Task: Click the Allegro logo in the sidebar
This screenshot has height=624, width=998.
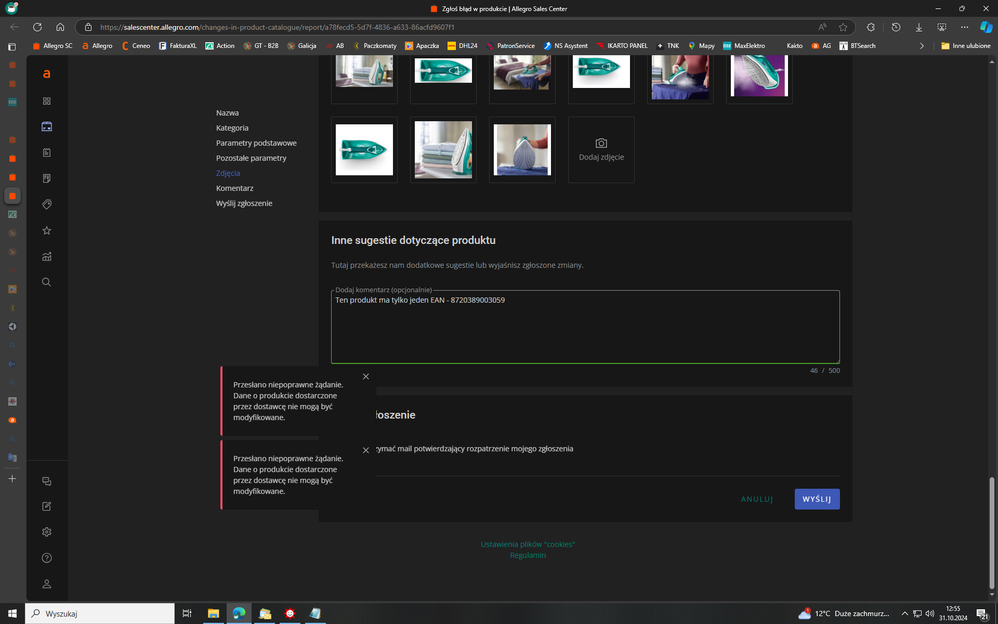Action: [x=46, y=74]
